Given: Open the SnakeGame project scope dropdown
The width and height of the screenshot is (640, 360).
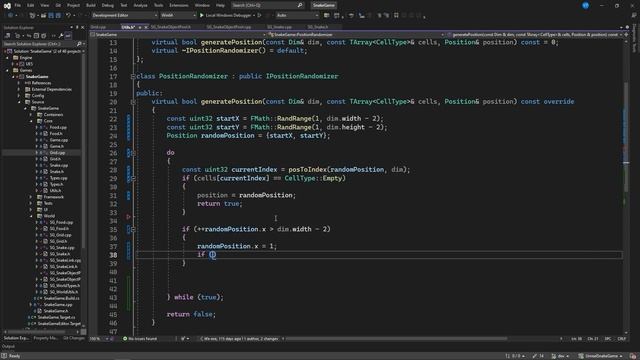Looking at the screenshot, I should [178, 35].
